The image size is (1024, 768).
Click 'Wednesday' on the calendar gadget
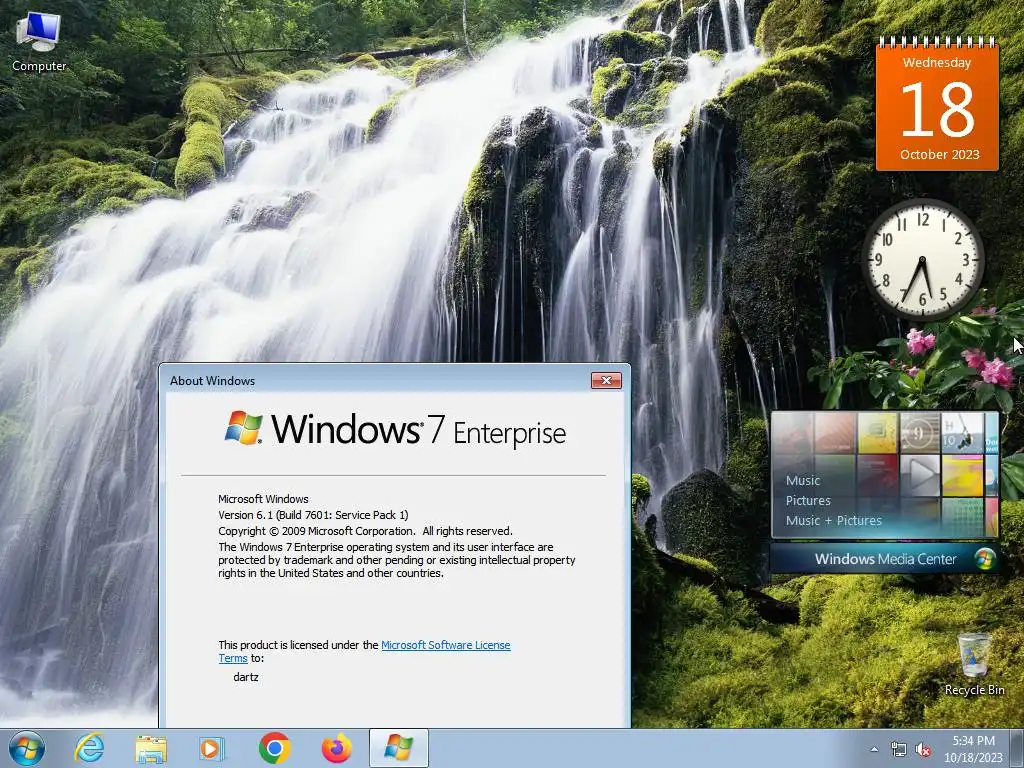click(x=936, y=63)
